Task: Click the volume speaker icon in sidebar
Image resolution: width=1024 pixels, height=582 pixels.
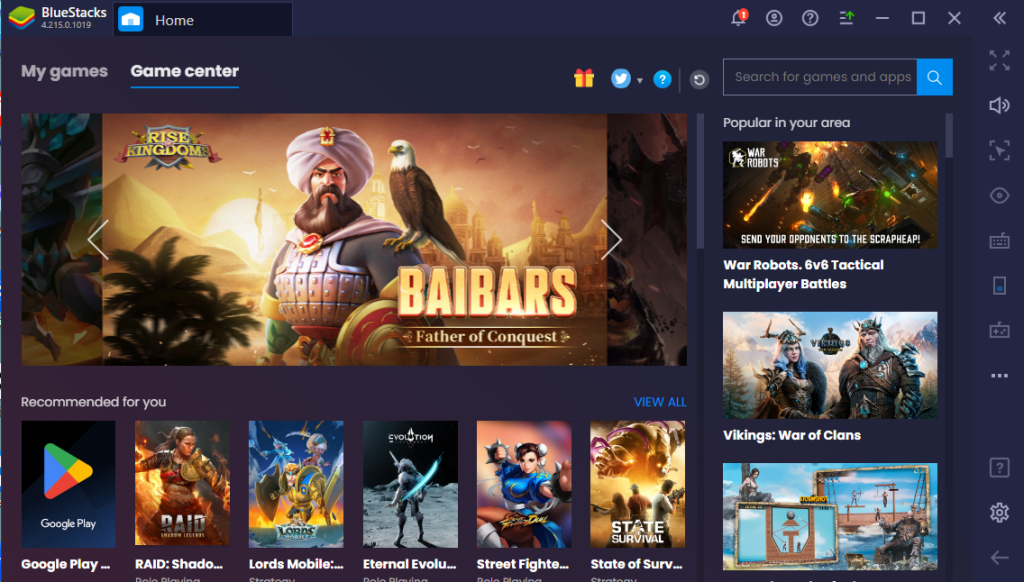Action: point(999,105)
